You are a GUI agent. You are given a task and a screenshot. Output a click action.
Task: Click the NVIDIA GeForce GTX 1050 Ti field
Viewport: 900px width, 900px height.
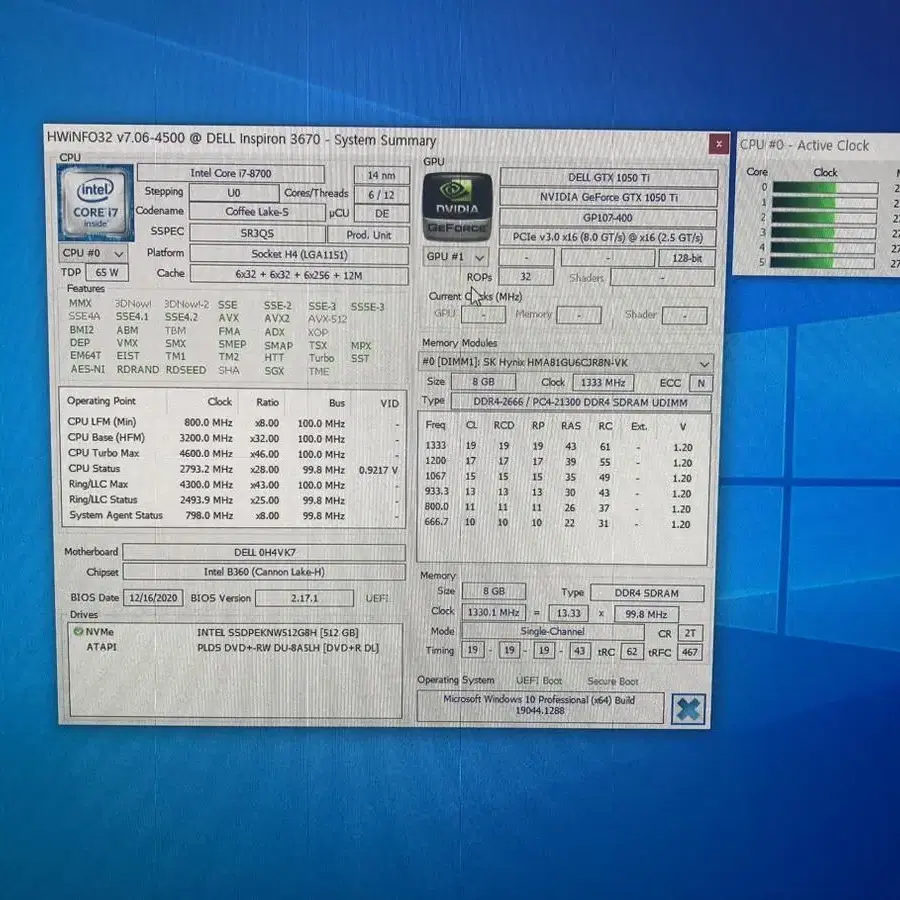point(608,197)
